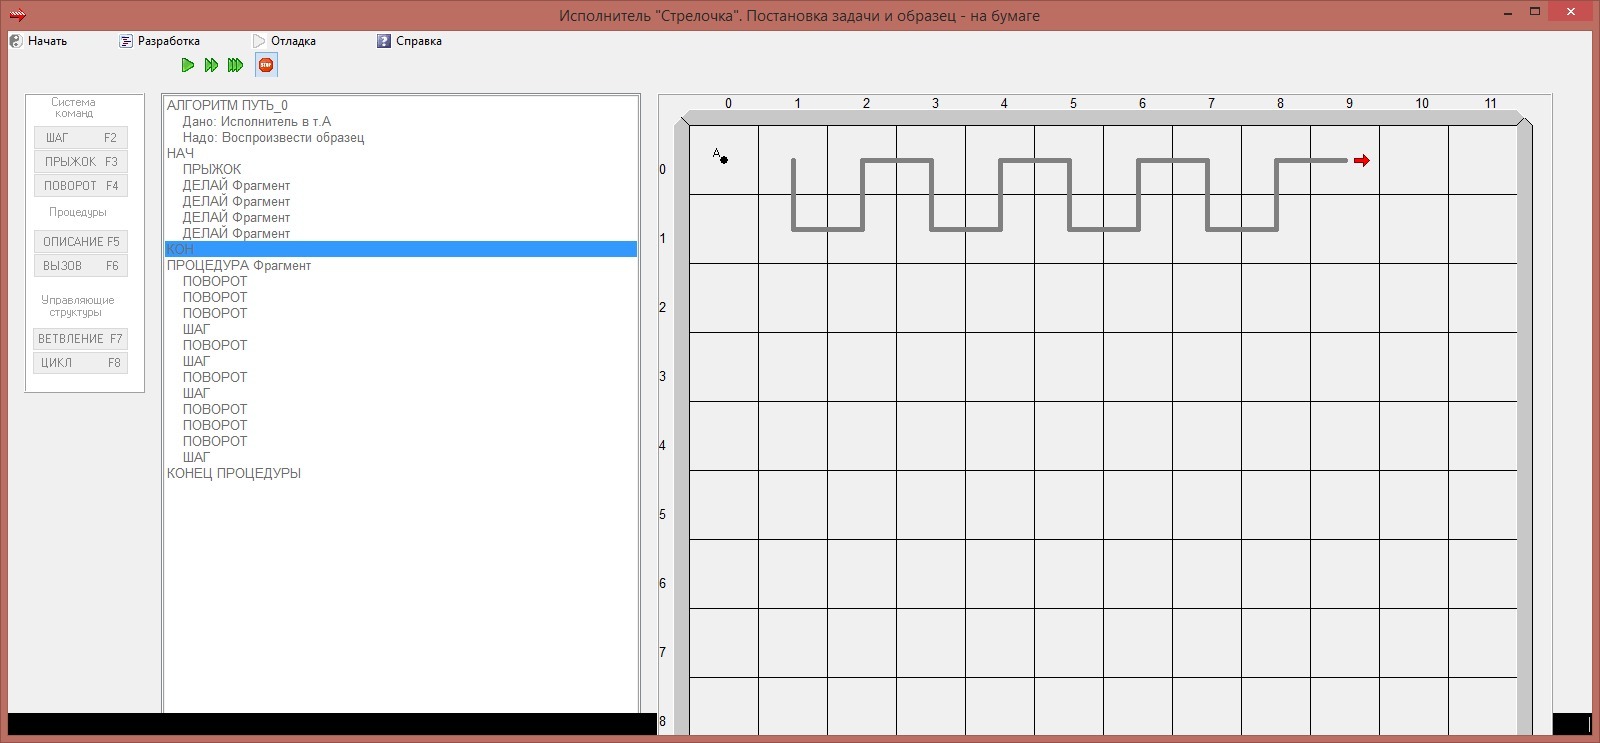Run the algorithm with the single green play icon
The image size is (1600, 743).
pos(188,65)
